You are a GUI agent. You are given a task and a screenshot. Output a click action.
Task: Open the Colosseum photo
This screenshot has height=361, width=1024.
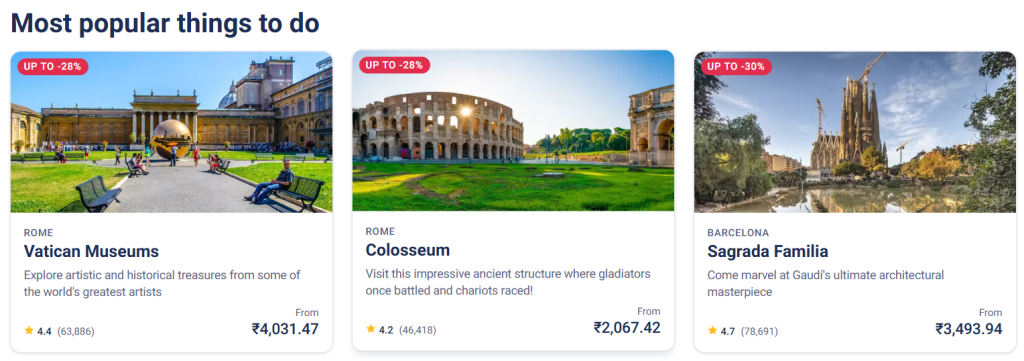coord(513,131)
